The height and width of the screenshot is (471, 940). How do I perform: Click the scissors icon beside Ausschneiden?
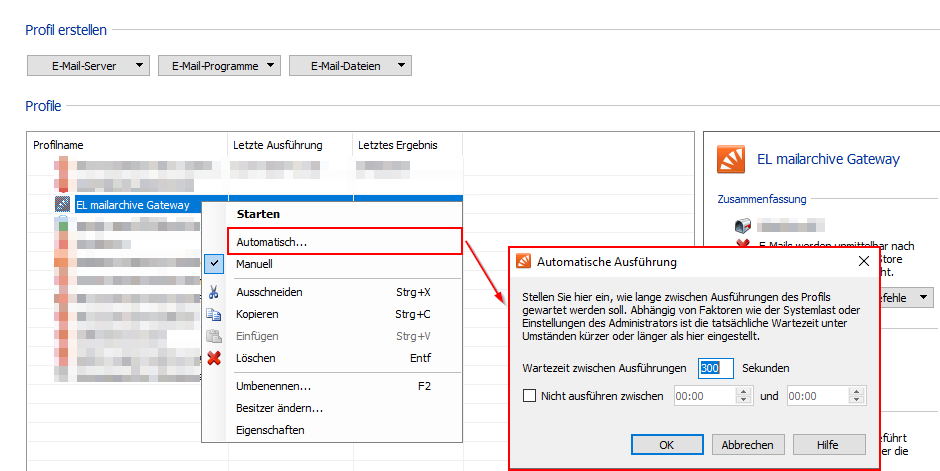pyautogui.click(x=214, y=292)
